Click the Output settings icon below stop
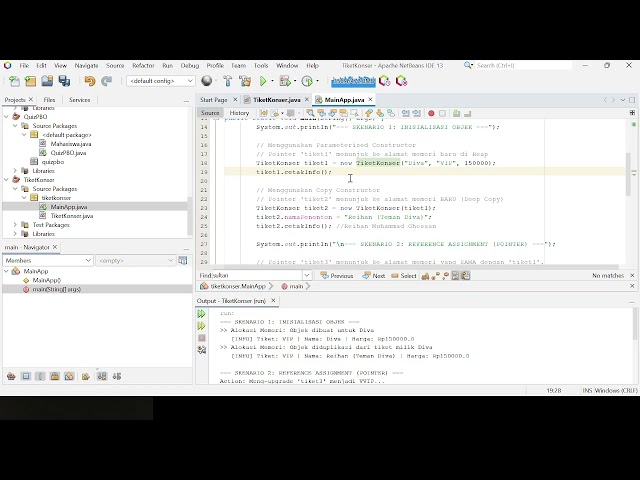 (202, 350)
